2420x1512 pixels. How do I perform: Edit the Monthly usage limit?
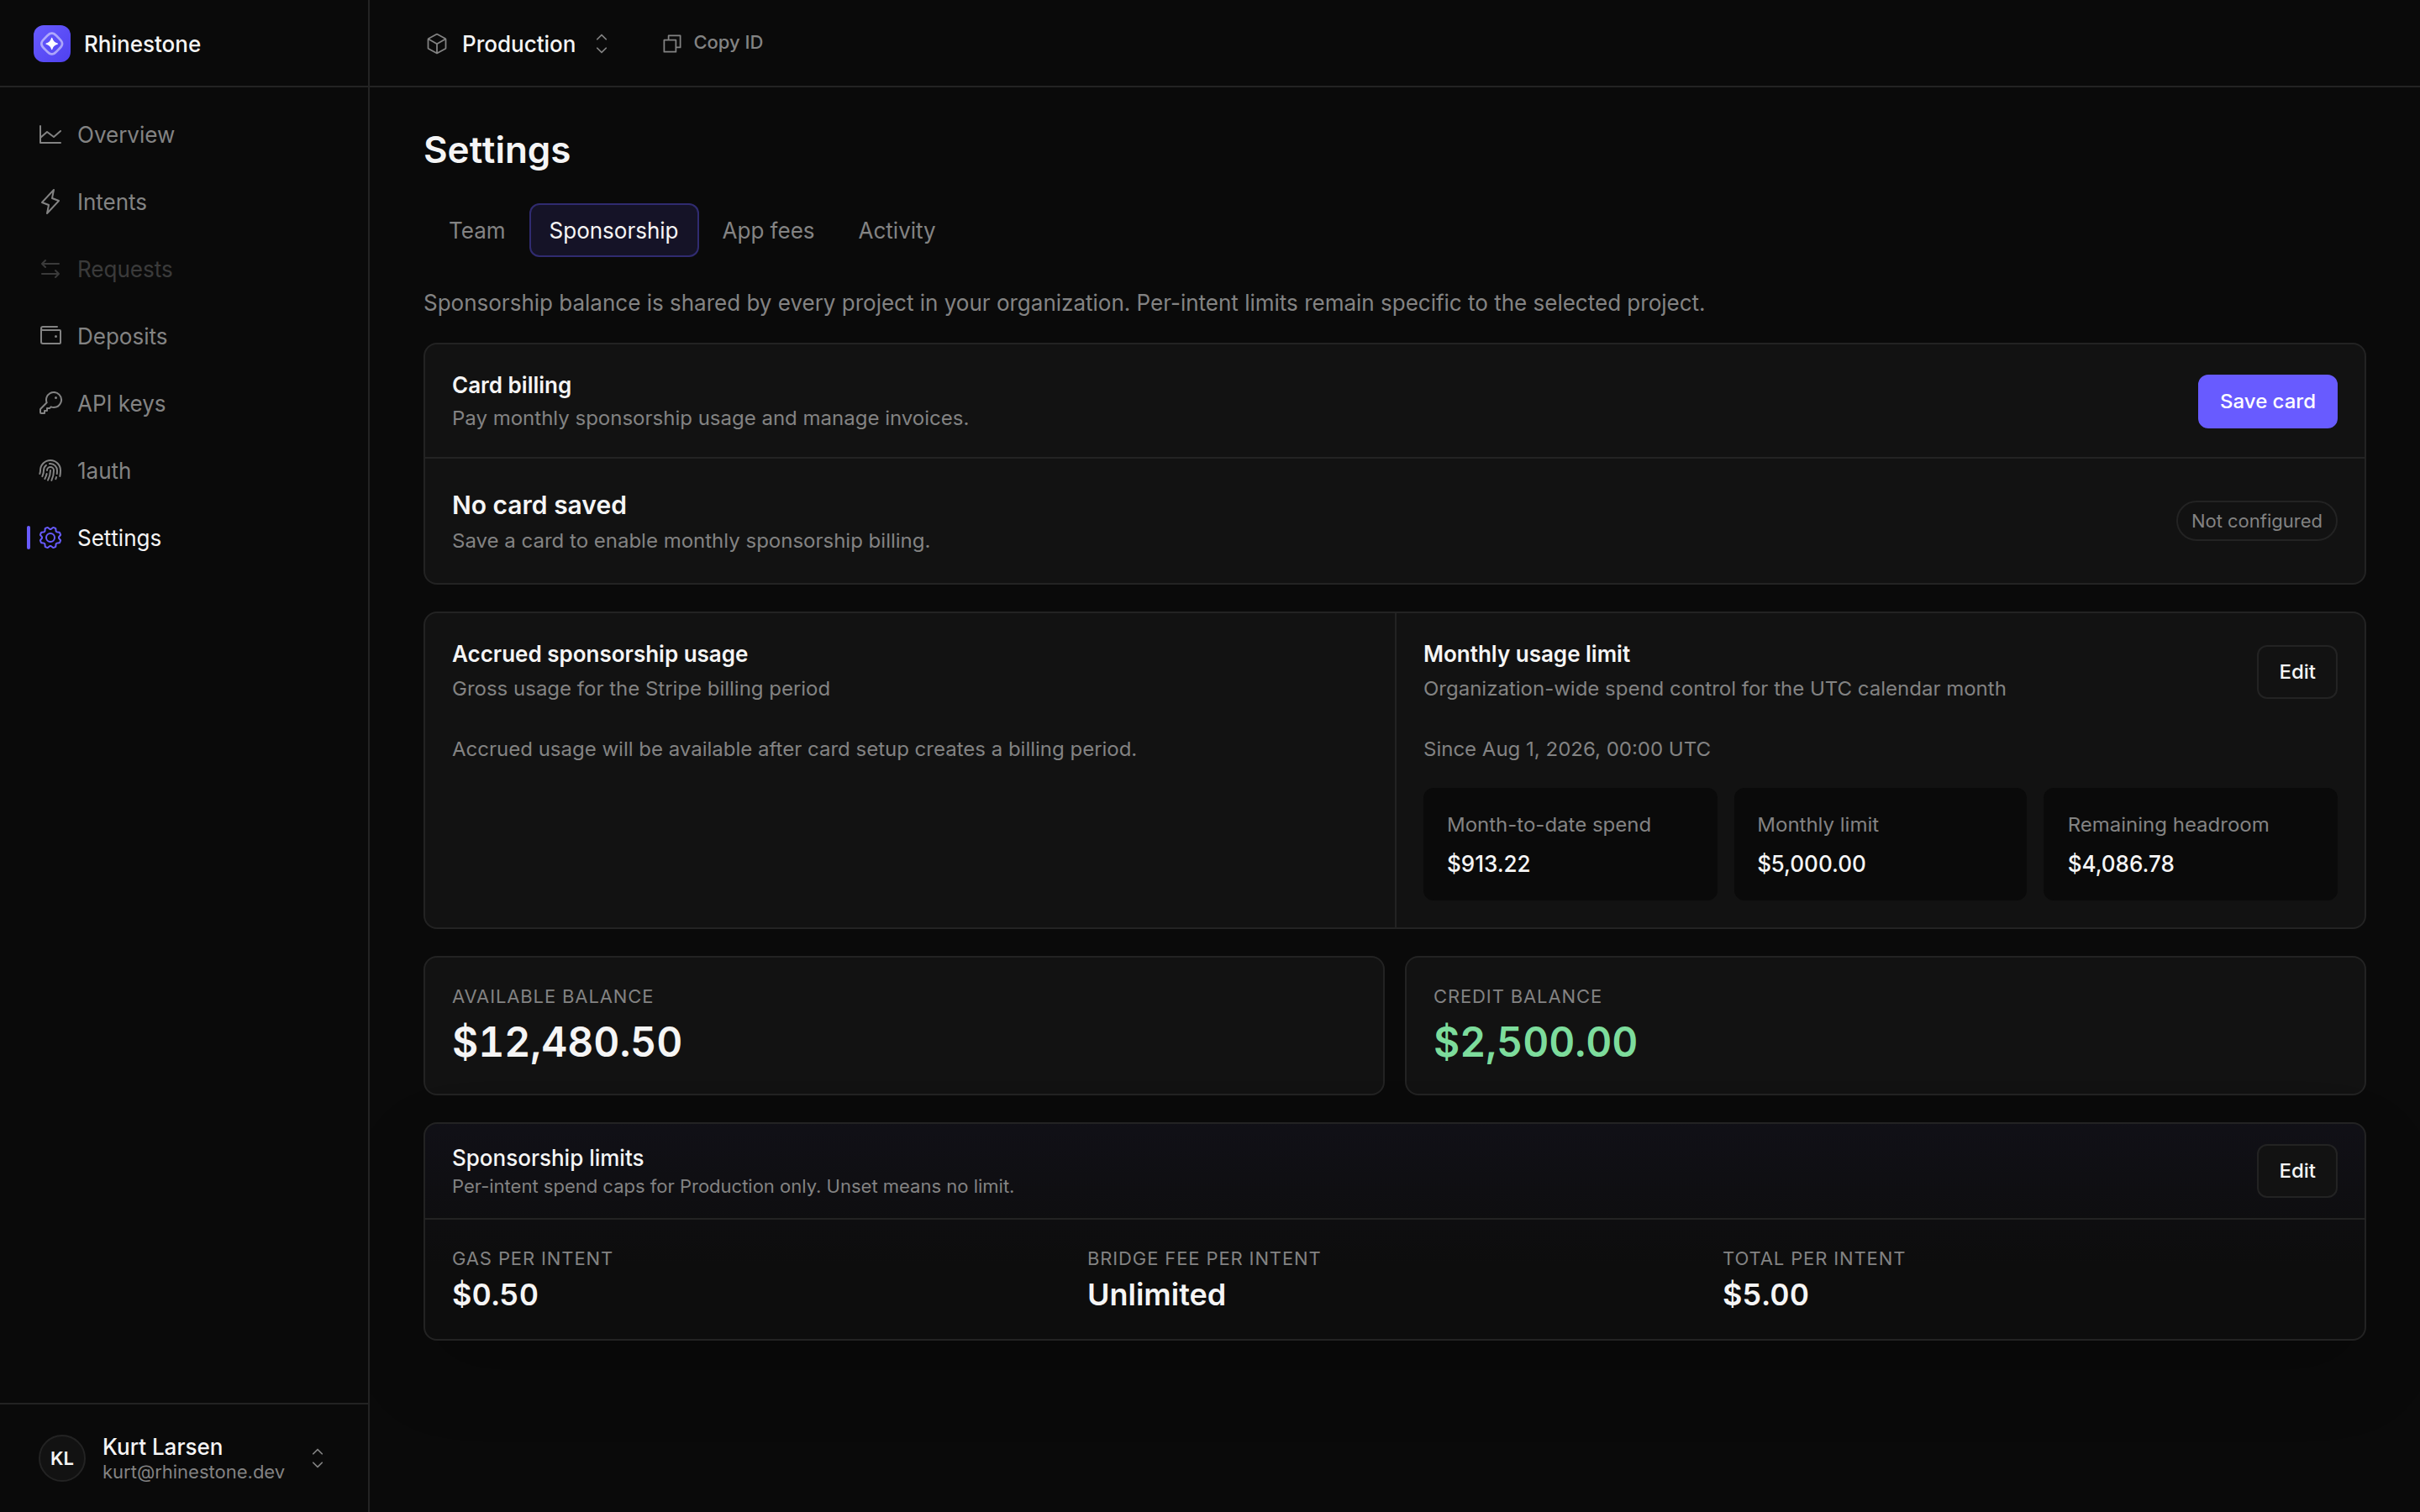(2297, 672)
